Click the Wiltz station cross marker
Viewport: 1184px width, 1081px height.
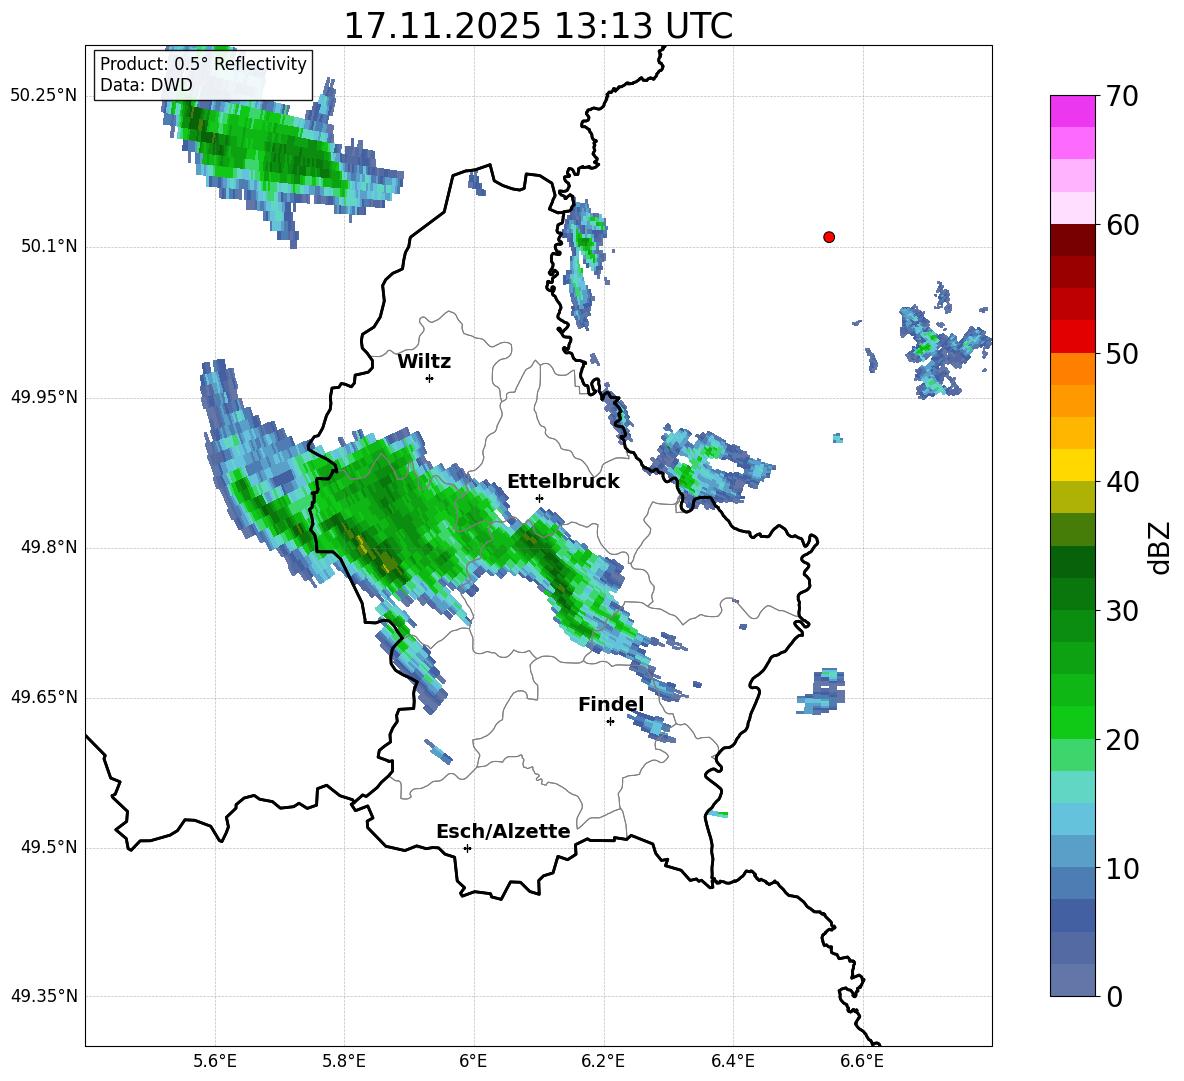[430, 378]
